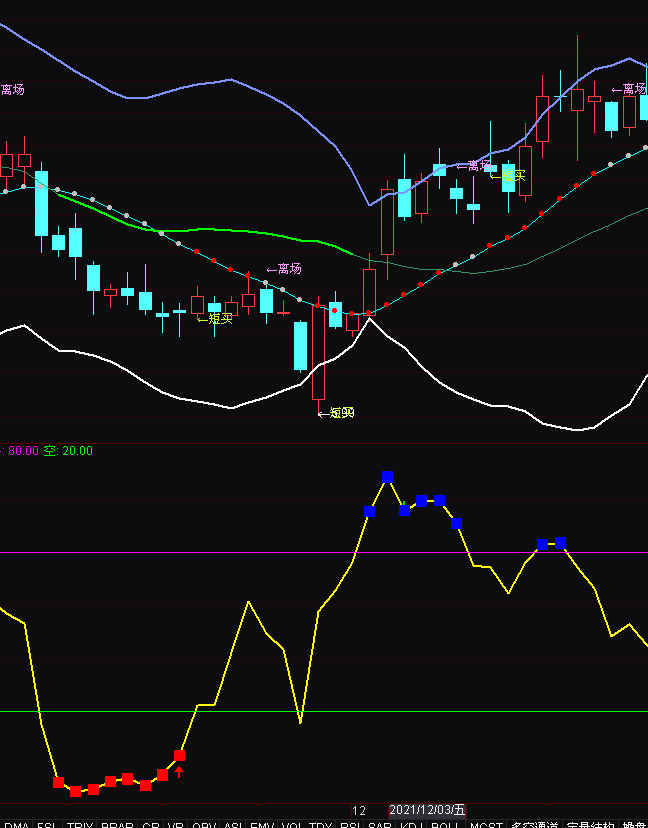648x828 pixels.
Task: Switch to the OBV indicator tab
Action: pos(204,822)
